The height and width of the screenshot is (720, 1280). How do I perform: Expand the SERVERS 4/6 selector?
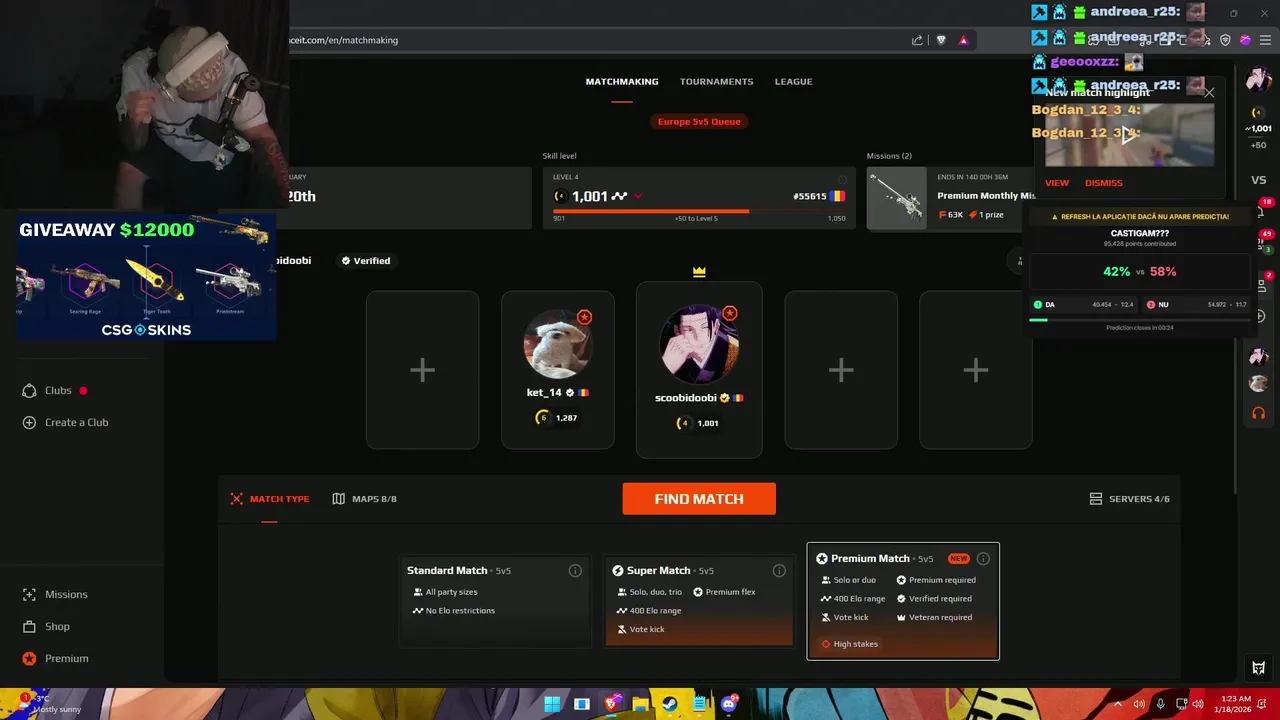pos(1129,499)
